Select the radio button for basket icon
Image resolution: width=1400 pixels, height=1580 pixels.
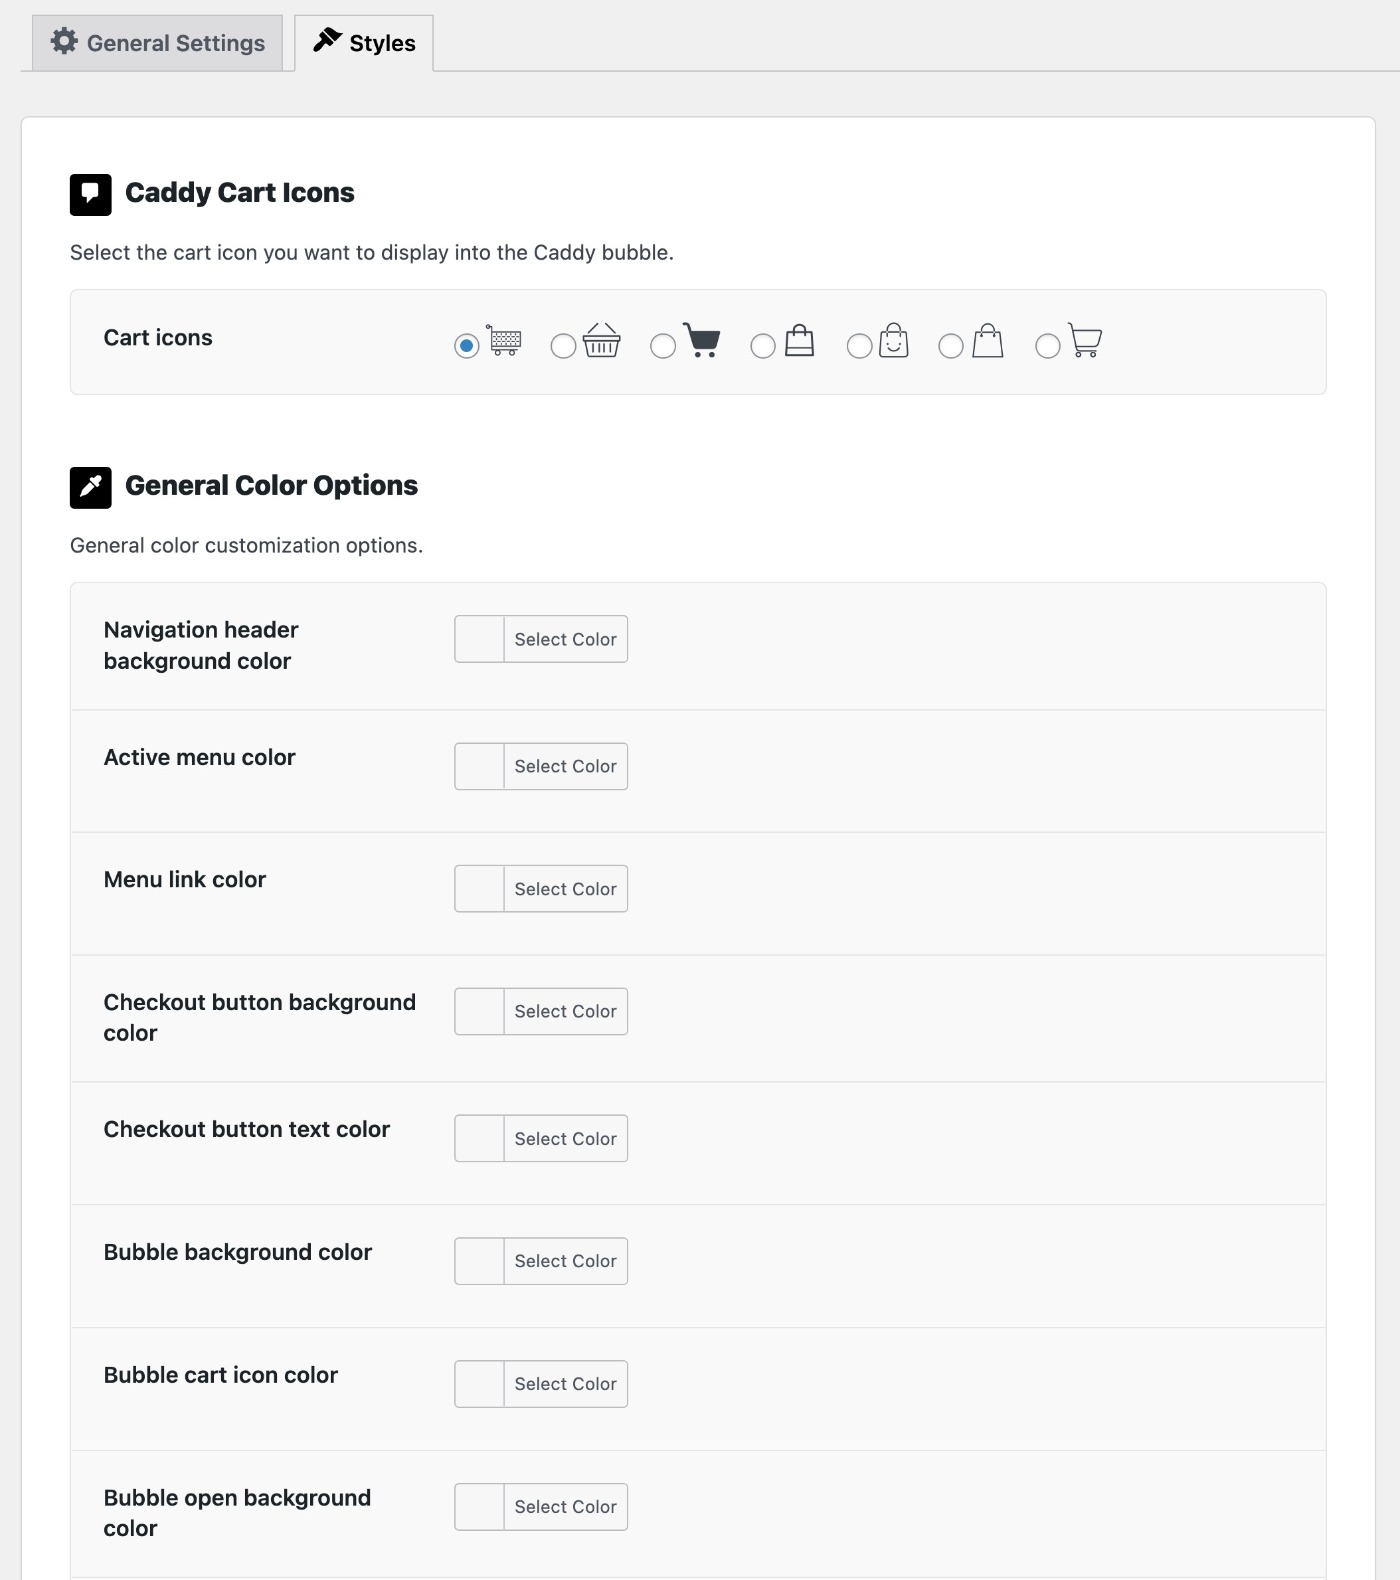pyautogui.click(x=564, y=346)
